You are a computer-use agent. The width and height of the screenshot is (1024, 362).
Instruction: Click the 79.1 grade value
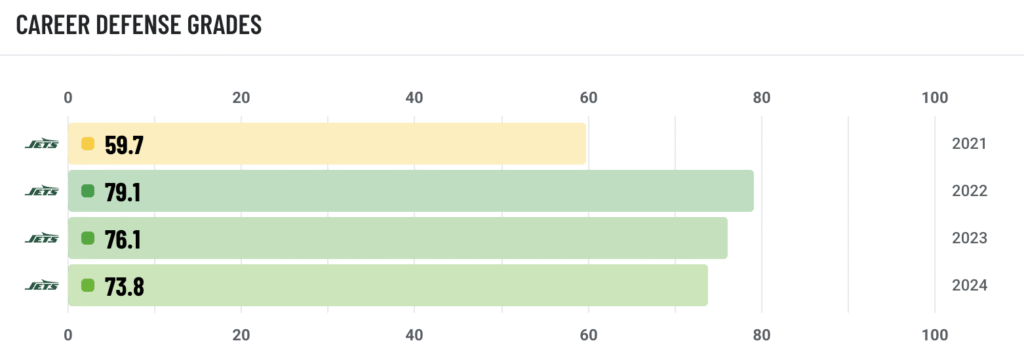click(123, 191)
